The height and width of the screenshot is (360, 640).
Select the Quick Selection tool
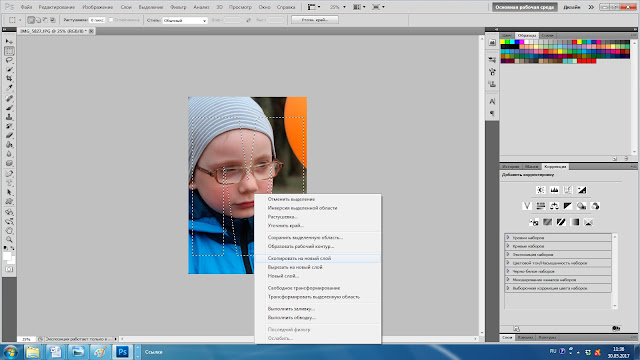click(9, 69)
